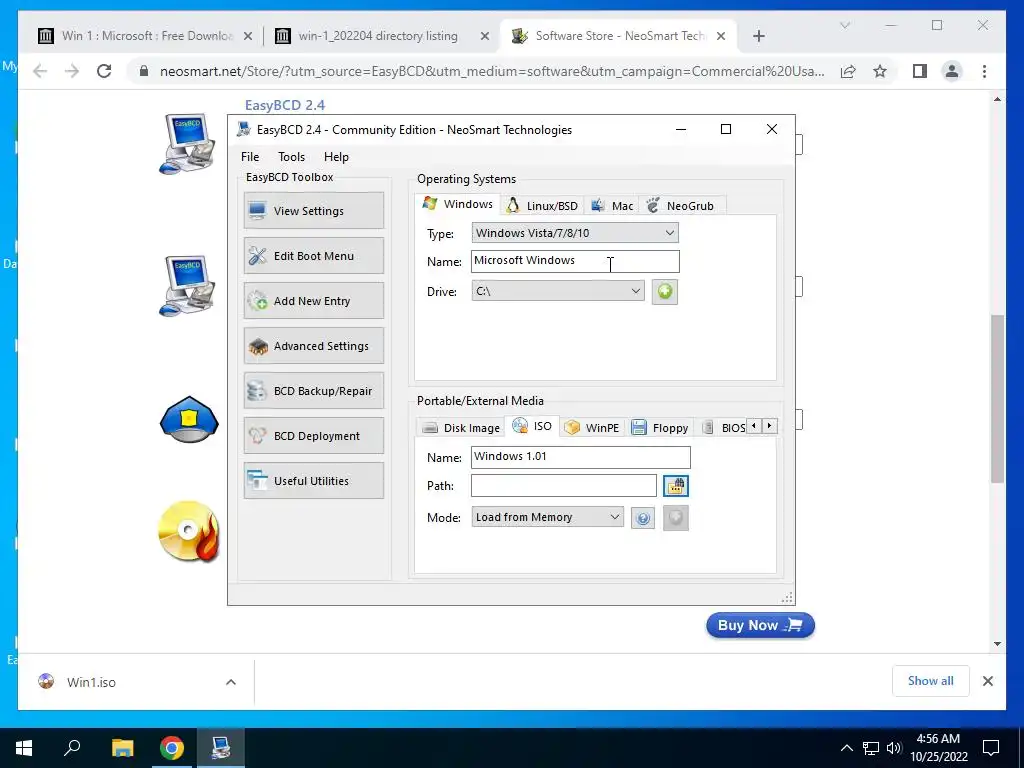Viewport: 1024px width, 768px height.
Task: Click the Buy Now button
Action: point(760,625)
